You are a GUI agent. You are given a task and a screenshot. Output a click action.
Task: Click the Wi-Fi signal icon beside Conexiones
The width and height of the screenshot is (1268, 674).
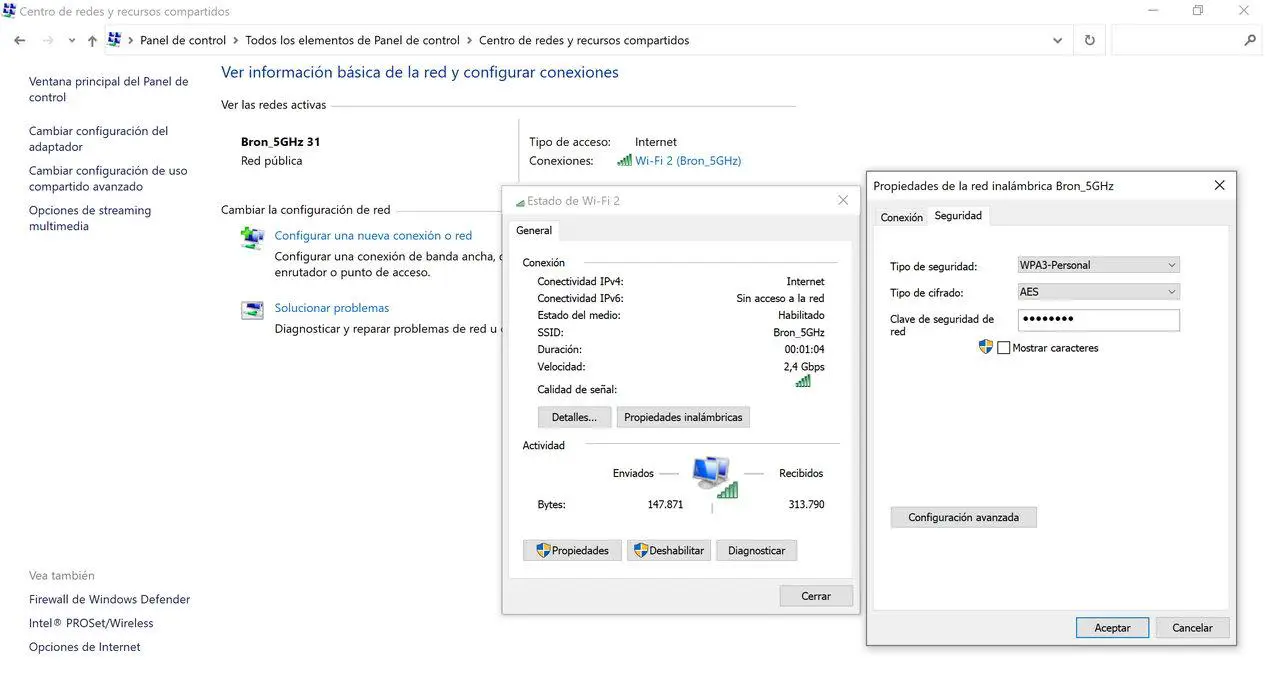(624, 161)
